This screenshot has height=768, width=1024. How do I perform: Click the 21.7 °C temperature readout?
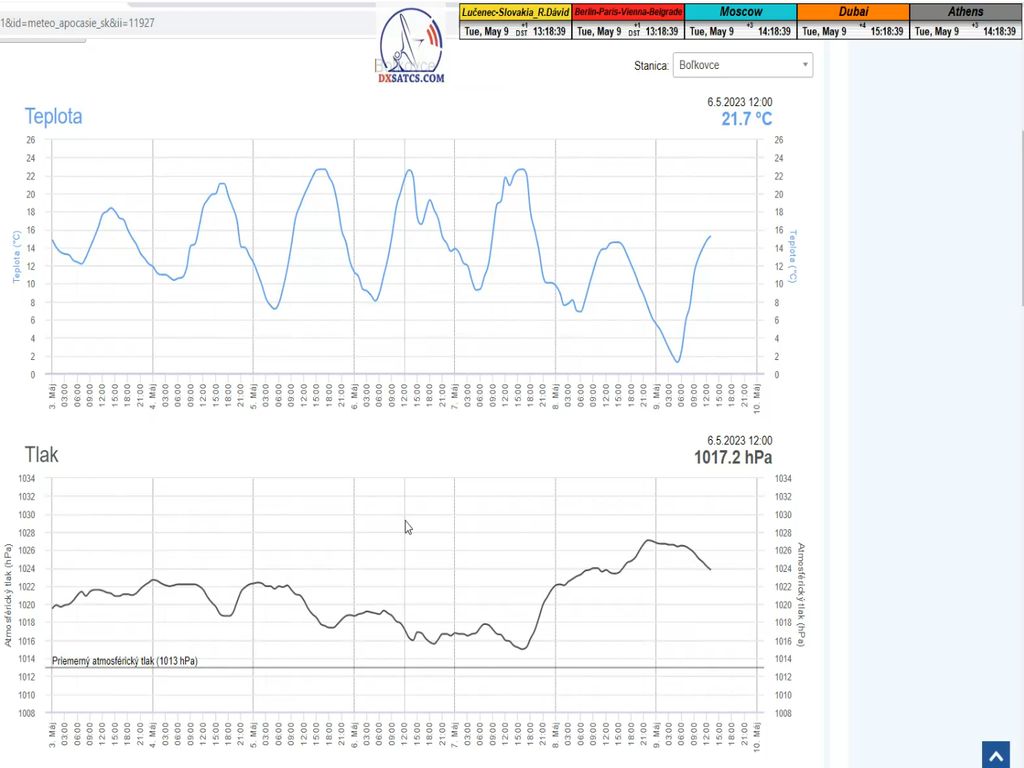point(746,119)
